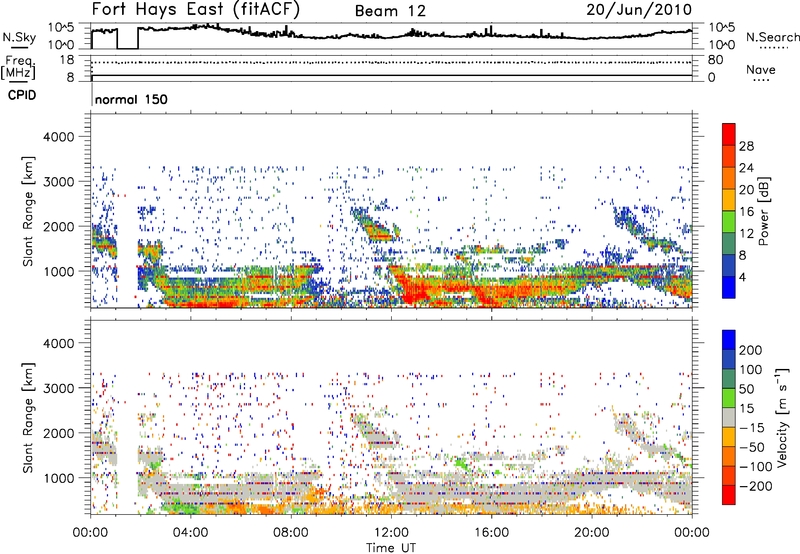Click the date '20/Jun/2010'
Image resolution: width=800 pixels, height=554 pixels.
[639, 9]
